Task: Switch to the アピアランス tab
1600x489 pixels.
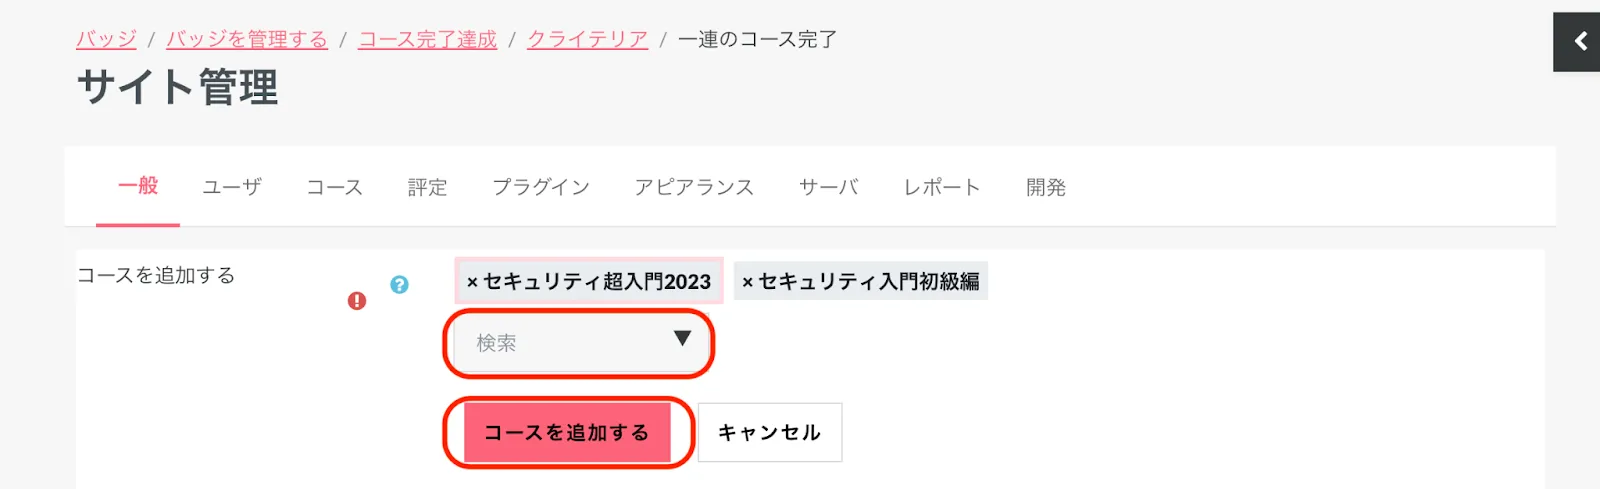Action: click(694, 187)
